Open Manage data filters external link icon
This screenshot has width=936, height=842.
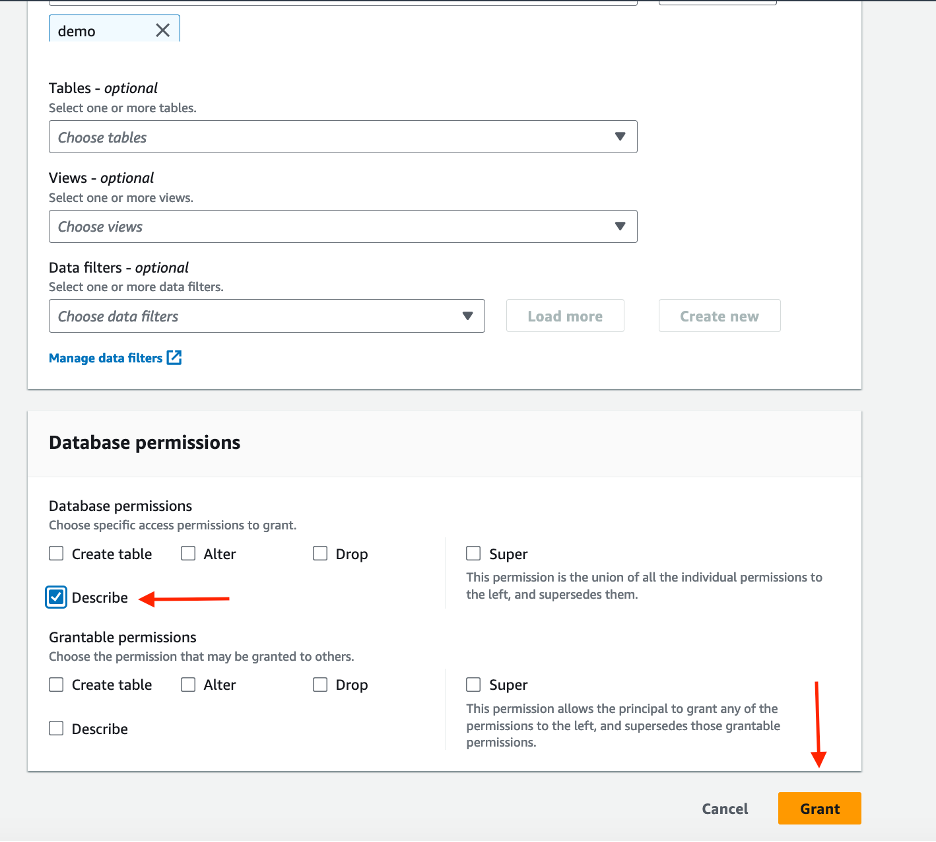173,357
